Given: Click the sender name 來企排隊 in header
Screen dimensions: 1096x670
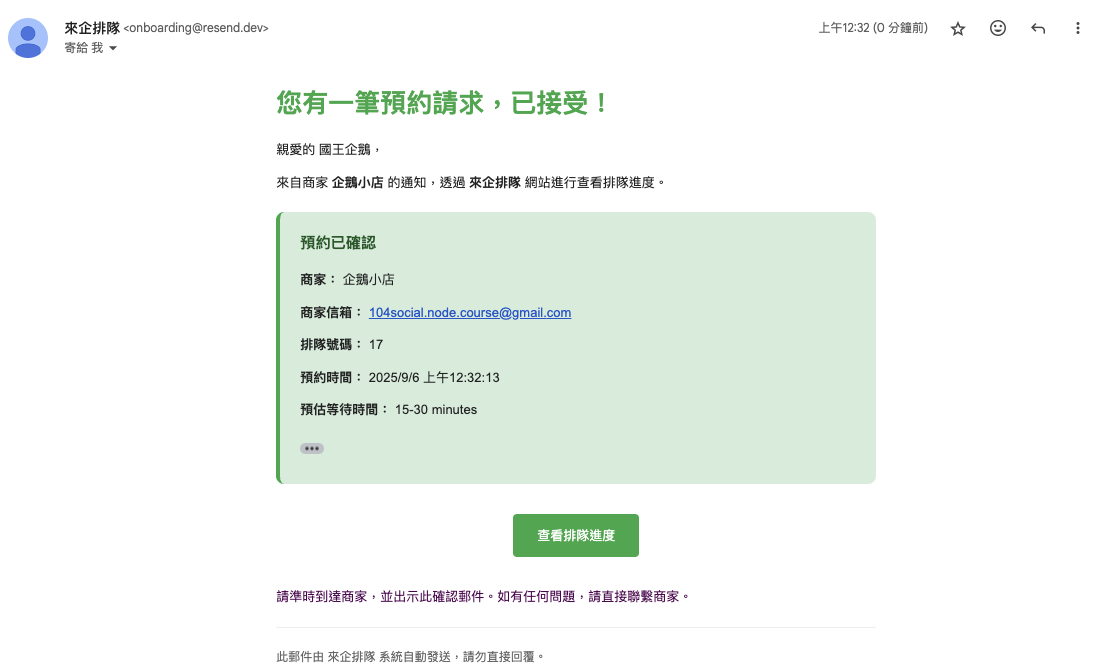Looking at the screenshot, I should click(x=92, y=28).
